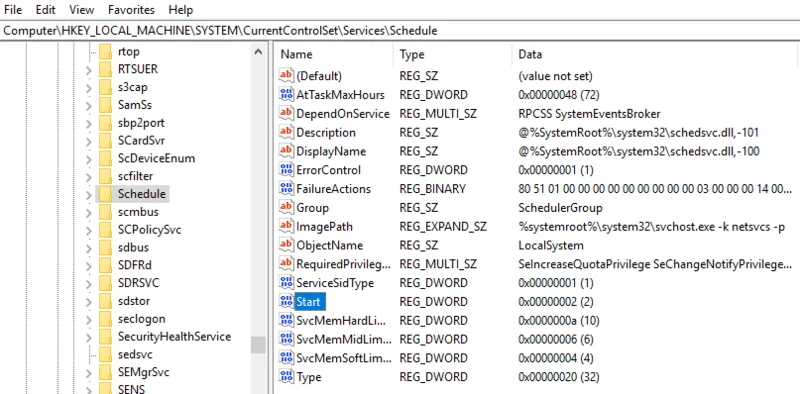Click the string icon beside DisplayName
Viewport: 800px width, 394px height.
[287, 151]
